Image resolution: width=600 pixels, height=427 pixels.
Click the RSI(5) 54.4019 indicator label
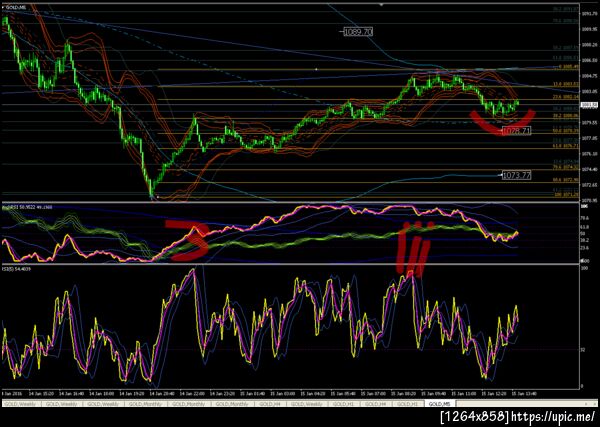click(16, 269)
